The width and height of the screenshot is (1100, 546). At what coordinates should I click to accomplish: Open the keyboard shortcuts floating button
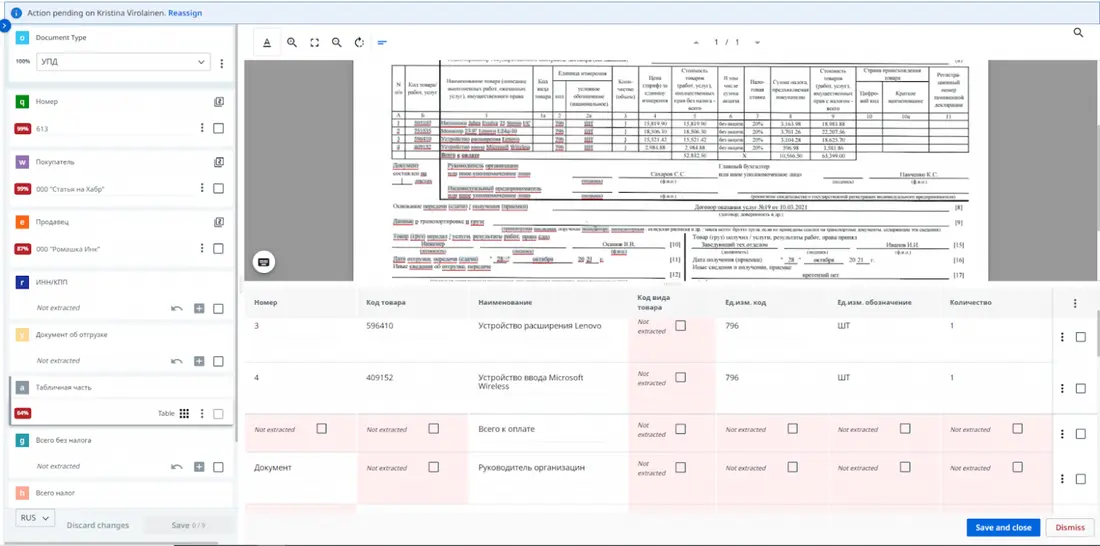pyautogui.click(x=264, y=262)
